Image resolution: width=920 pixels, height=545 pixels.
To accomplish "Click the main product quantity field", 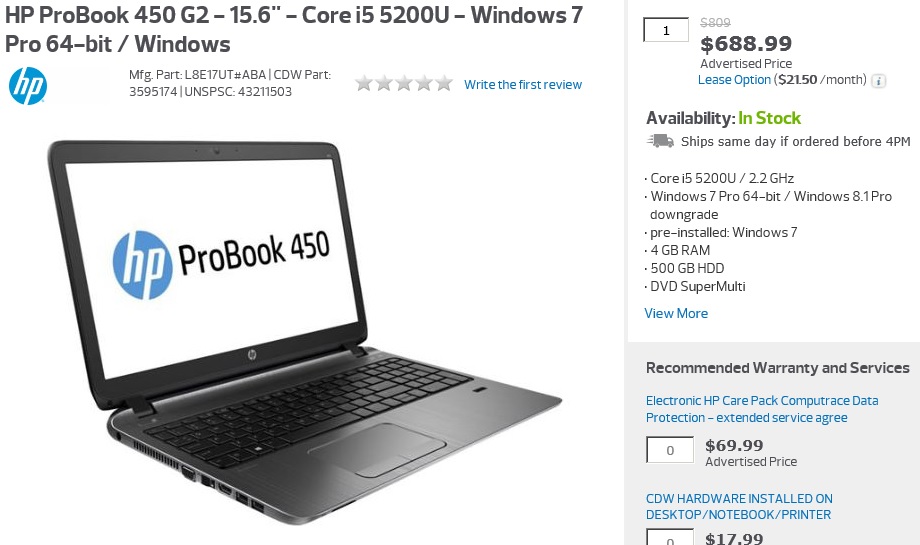I will [666, 30].
